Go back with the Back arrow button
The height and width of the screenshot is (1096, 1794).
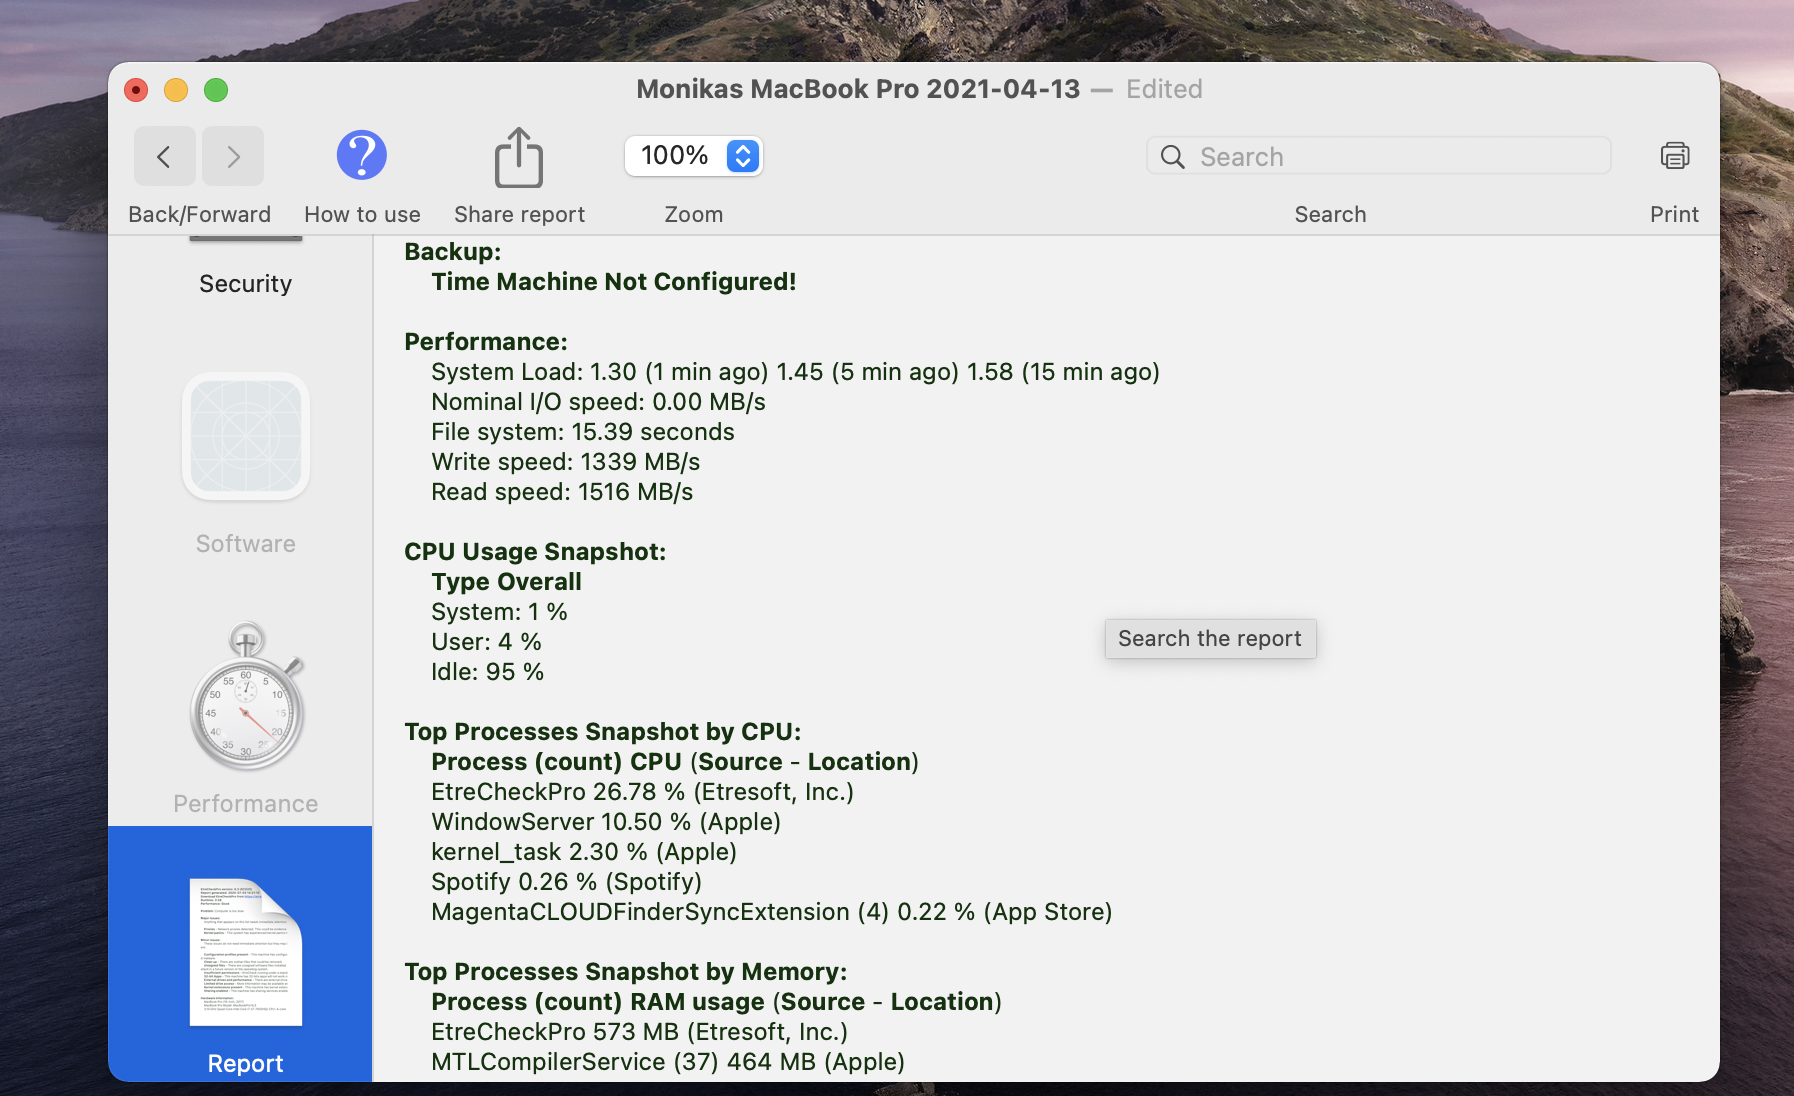[x=165, y=156]
